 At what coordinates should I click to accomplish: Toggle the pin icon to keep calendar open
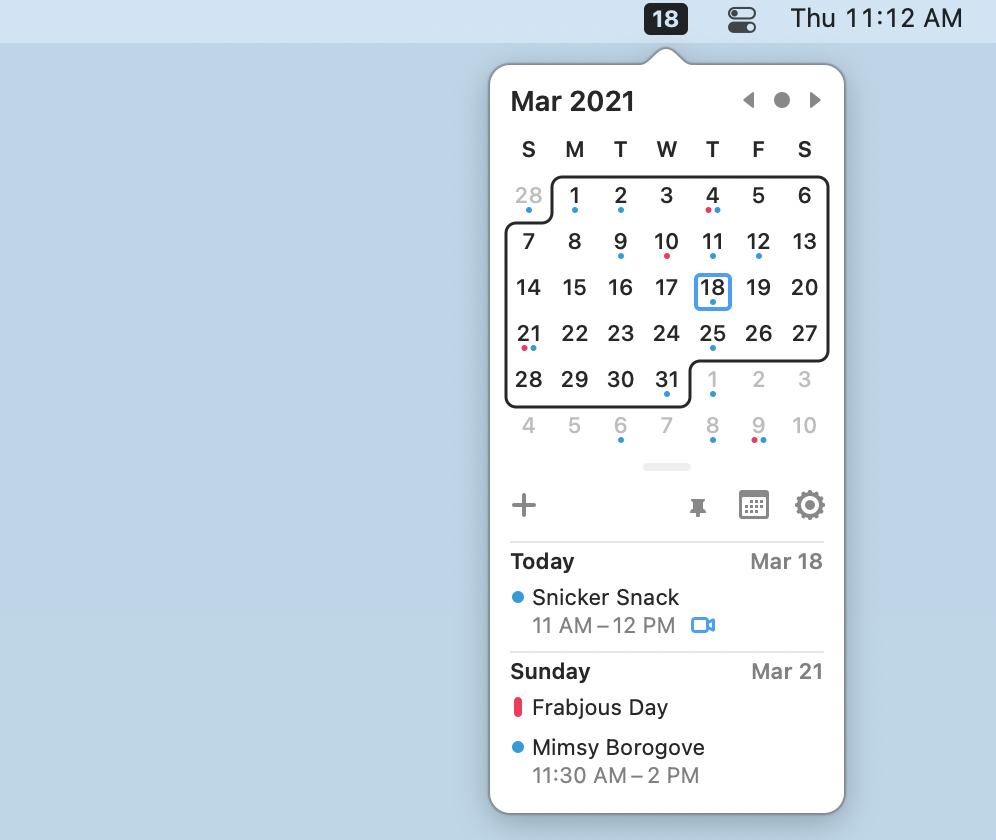point(698,507)
